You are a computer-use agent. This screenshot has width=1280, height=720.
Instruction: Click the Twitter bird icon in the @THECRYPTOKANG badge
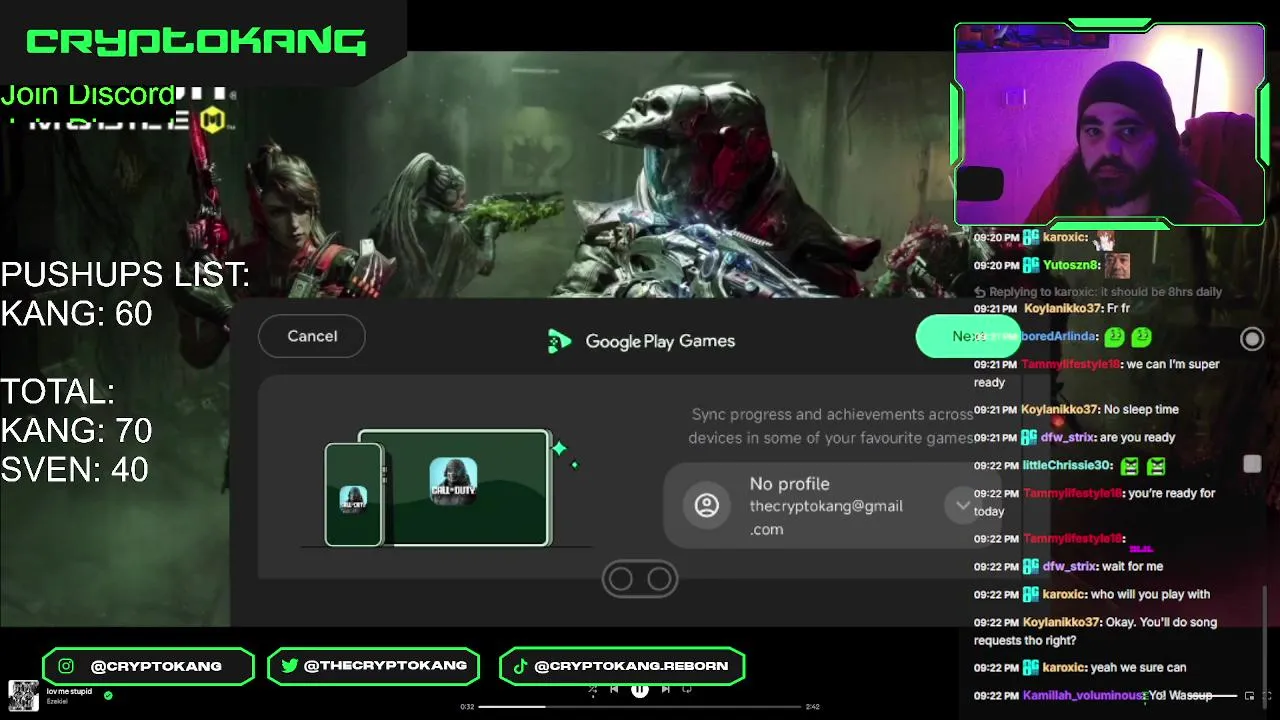[290, 666]
